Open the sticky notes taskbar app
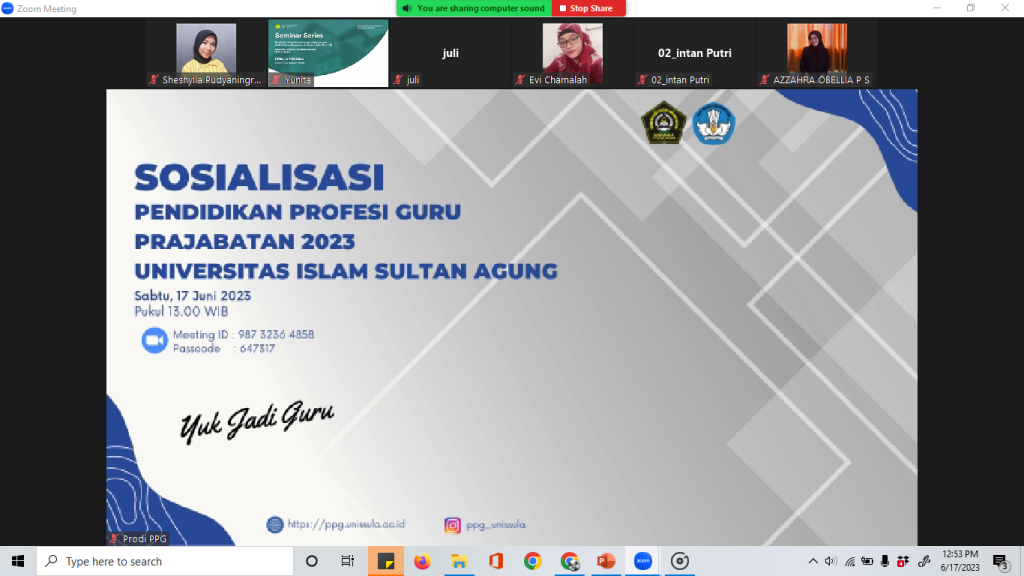1024x576 pixels. pos(384,561)
